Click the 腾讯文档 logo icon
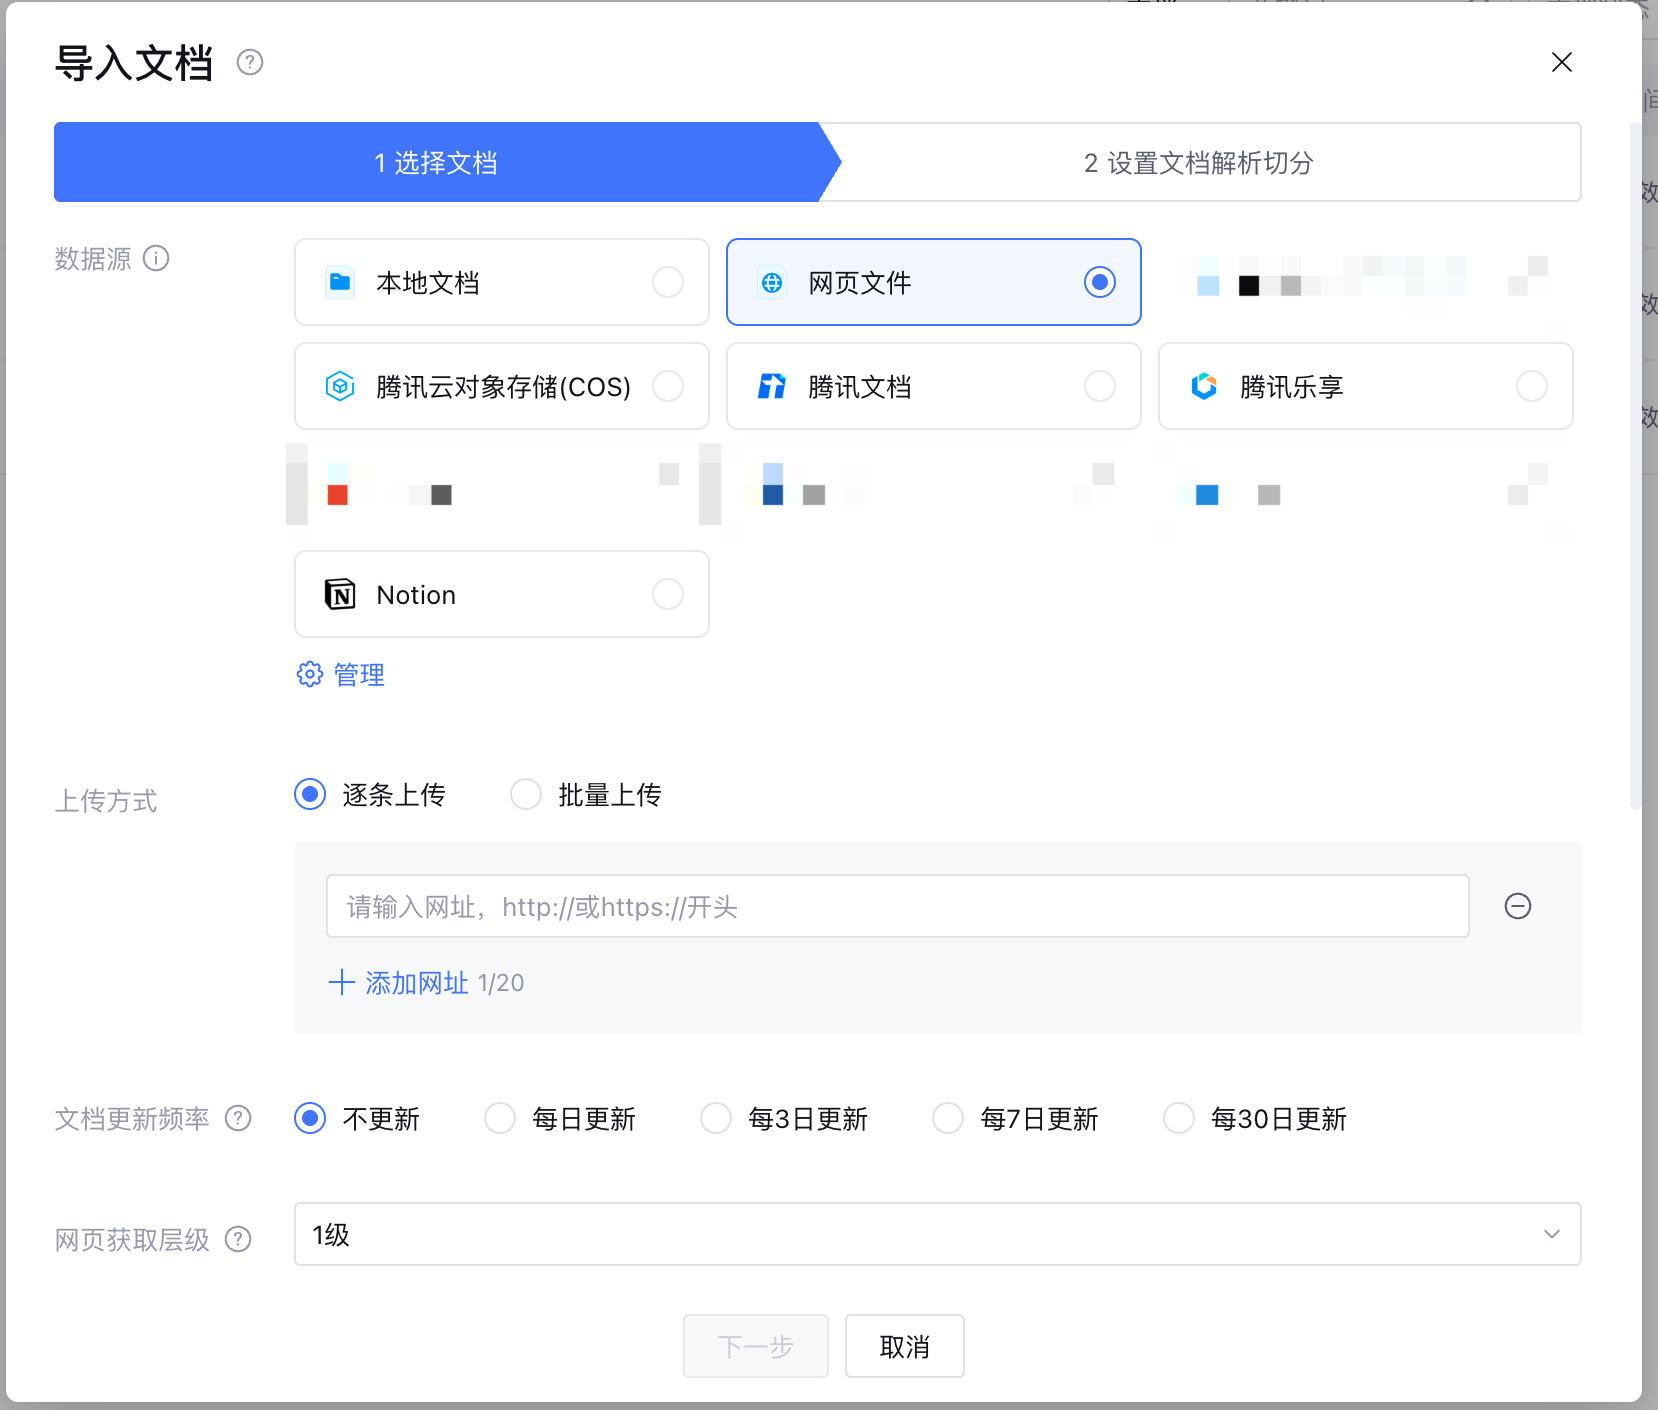 [x=772, y=386]
